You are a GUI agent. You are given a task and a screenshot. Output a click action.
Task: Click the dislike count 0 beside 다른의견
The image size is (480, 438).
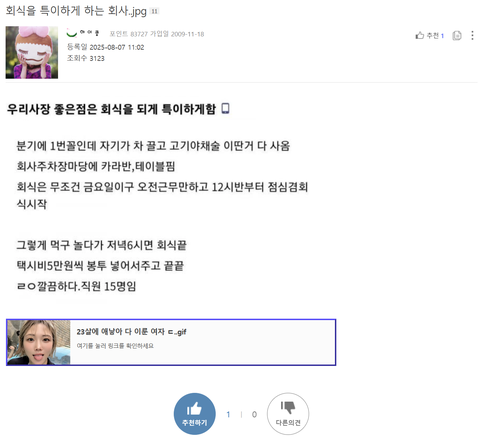(254, 414)
